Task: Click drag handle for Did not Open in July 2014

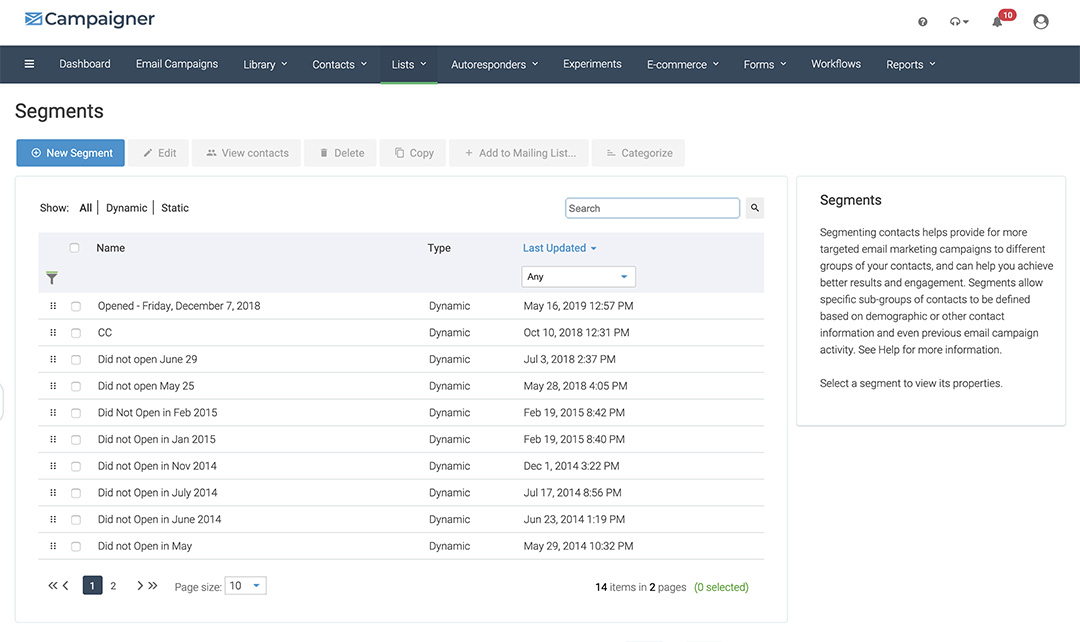Action: coord(53,493)
